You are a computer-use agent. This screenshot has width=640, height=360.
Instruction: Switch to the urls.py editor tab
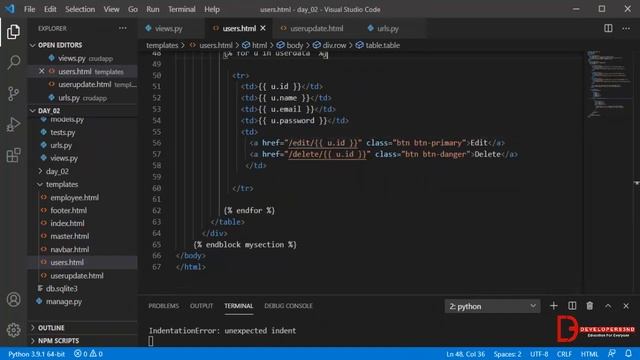[x=388, y=28]
